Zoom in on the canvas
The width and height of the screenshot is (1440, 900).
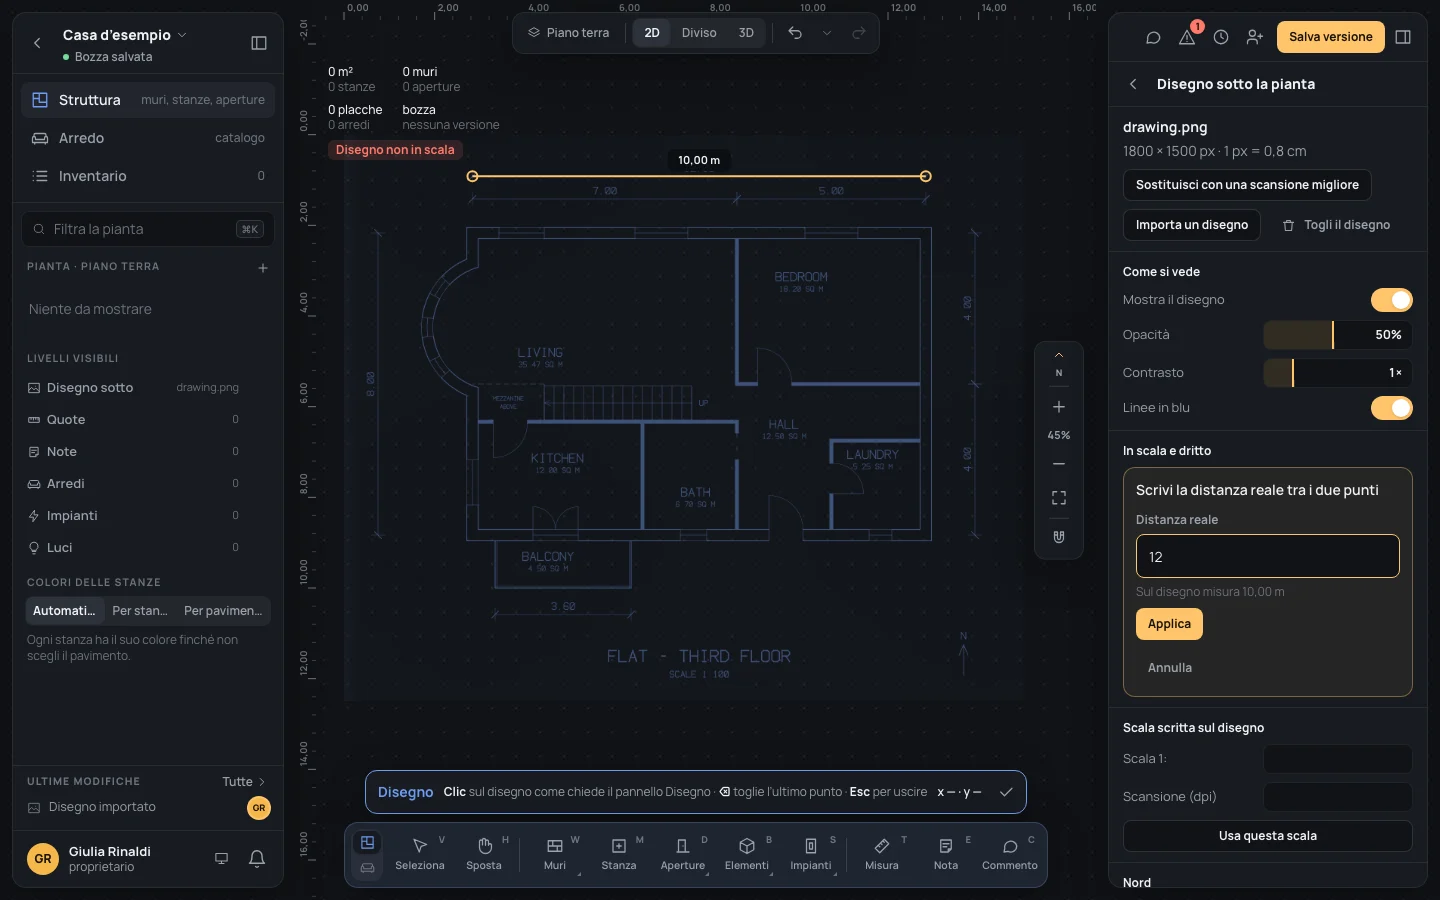(1059, 407)
